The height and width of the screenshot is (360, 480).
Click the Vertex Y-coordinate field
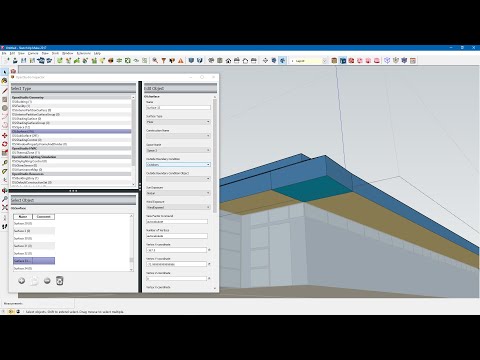coord(176,264)
